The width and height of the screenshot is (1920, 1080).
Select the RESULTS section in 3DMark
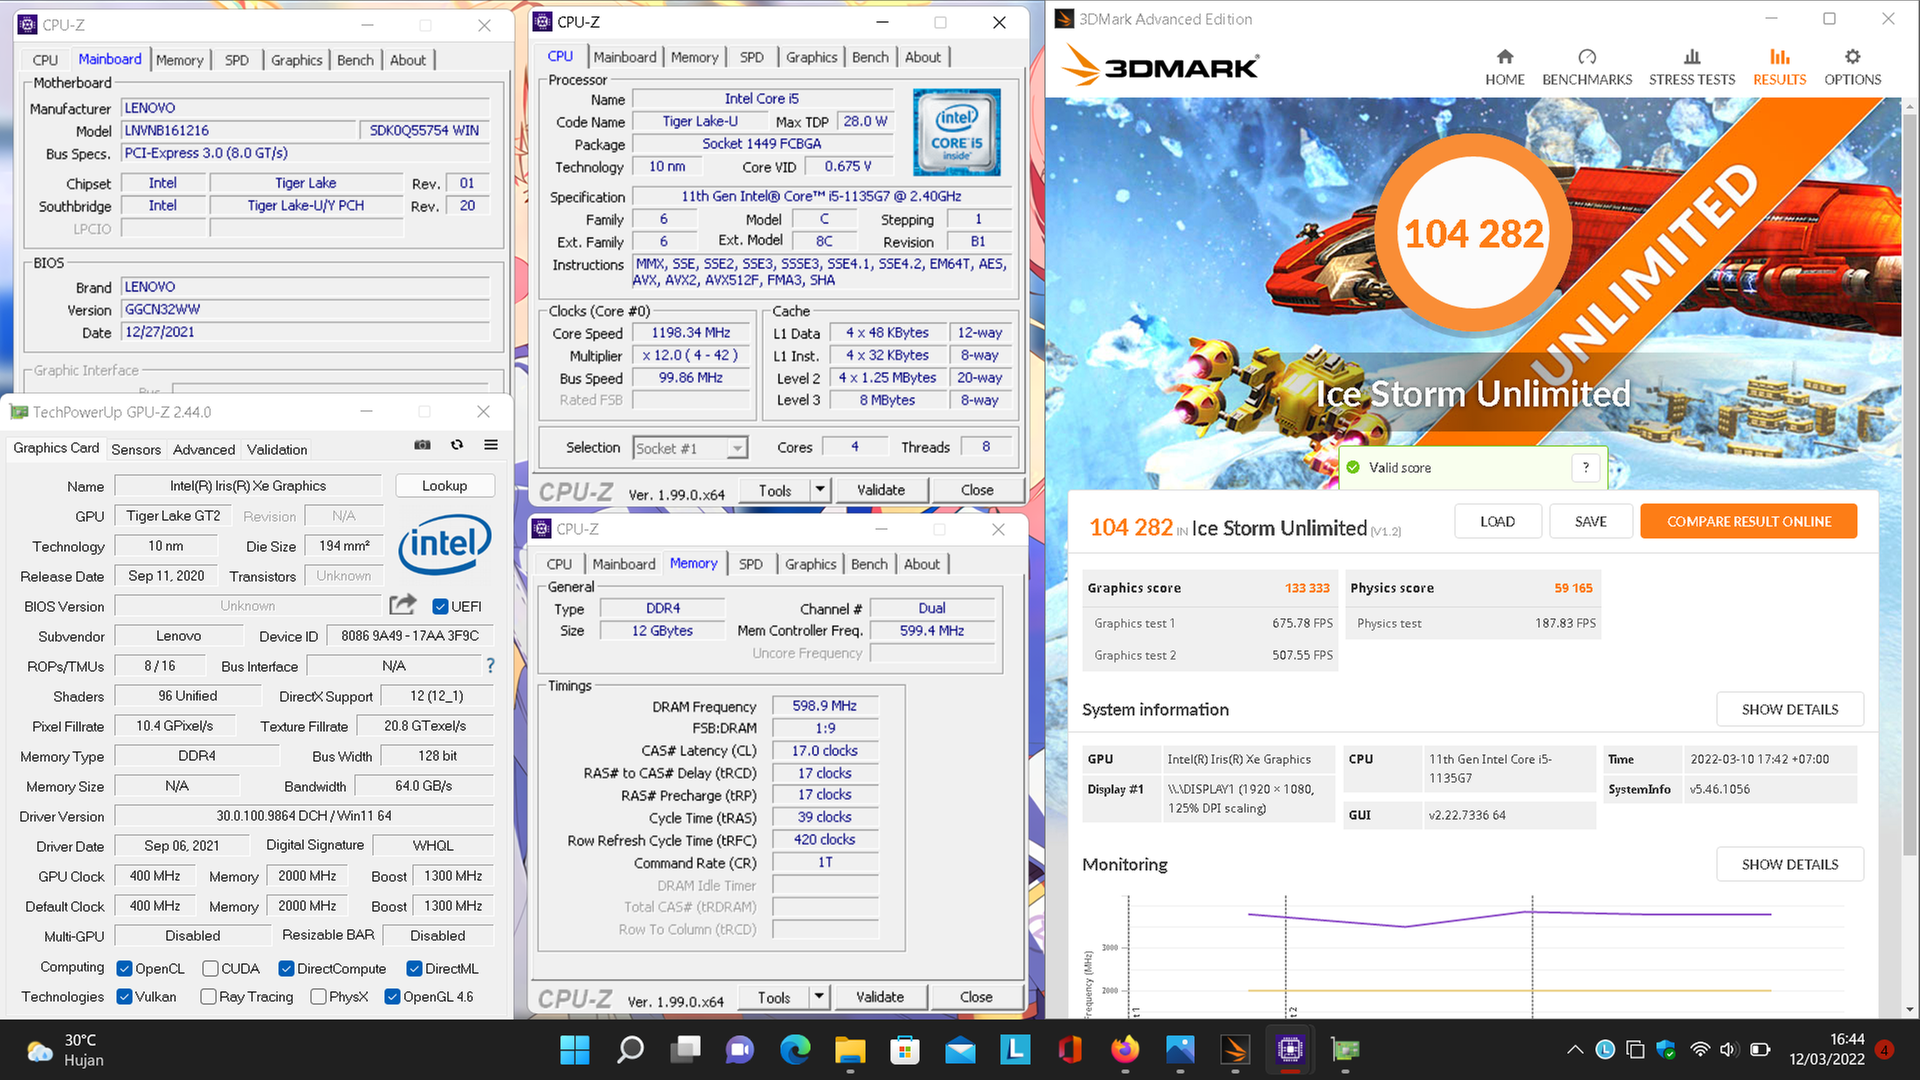[1779, 68]
